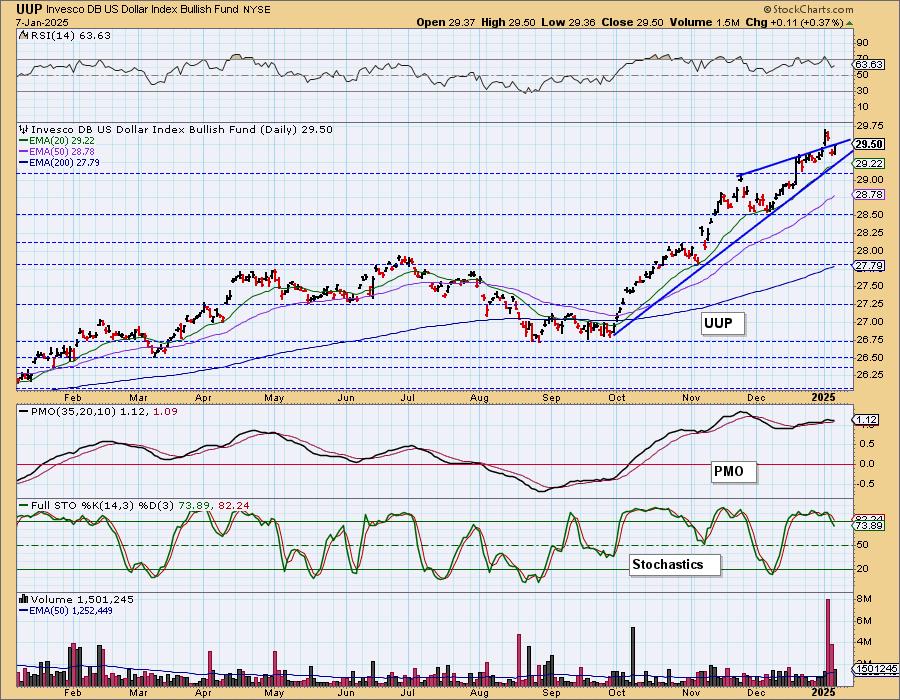The height and width of the screenshot is (700, 900).
Task: Select the Volume 1.5M header value
Action: pos(704,22)
